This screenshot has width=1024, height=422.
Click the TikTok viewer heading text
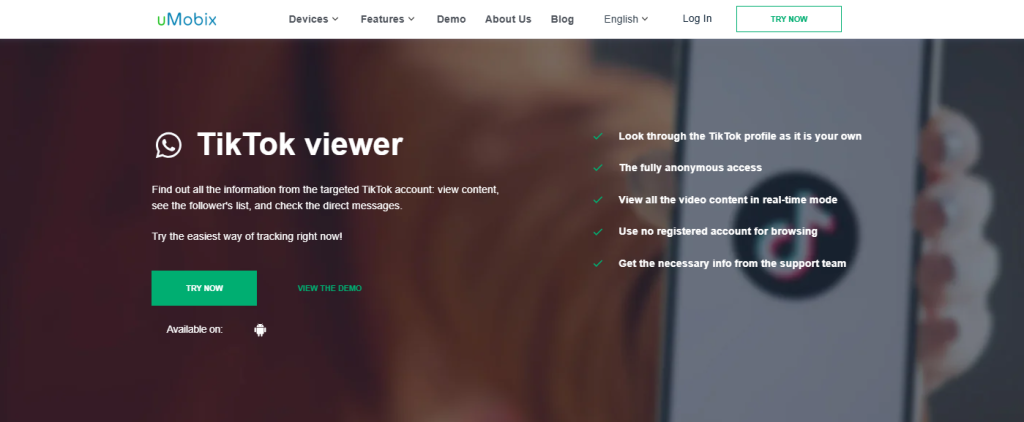pos(299,146)
